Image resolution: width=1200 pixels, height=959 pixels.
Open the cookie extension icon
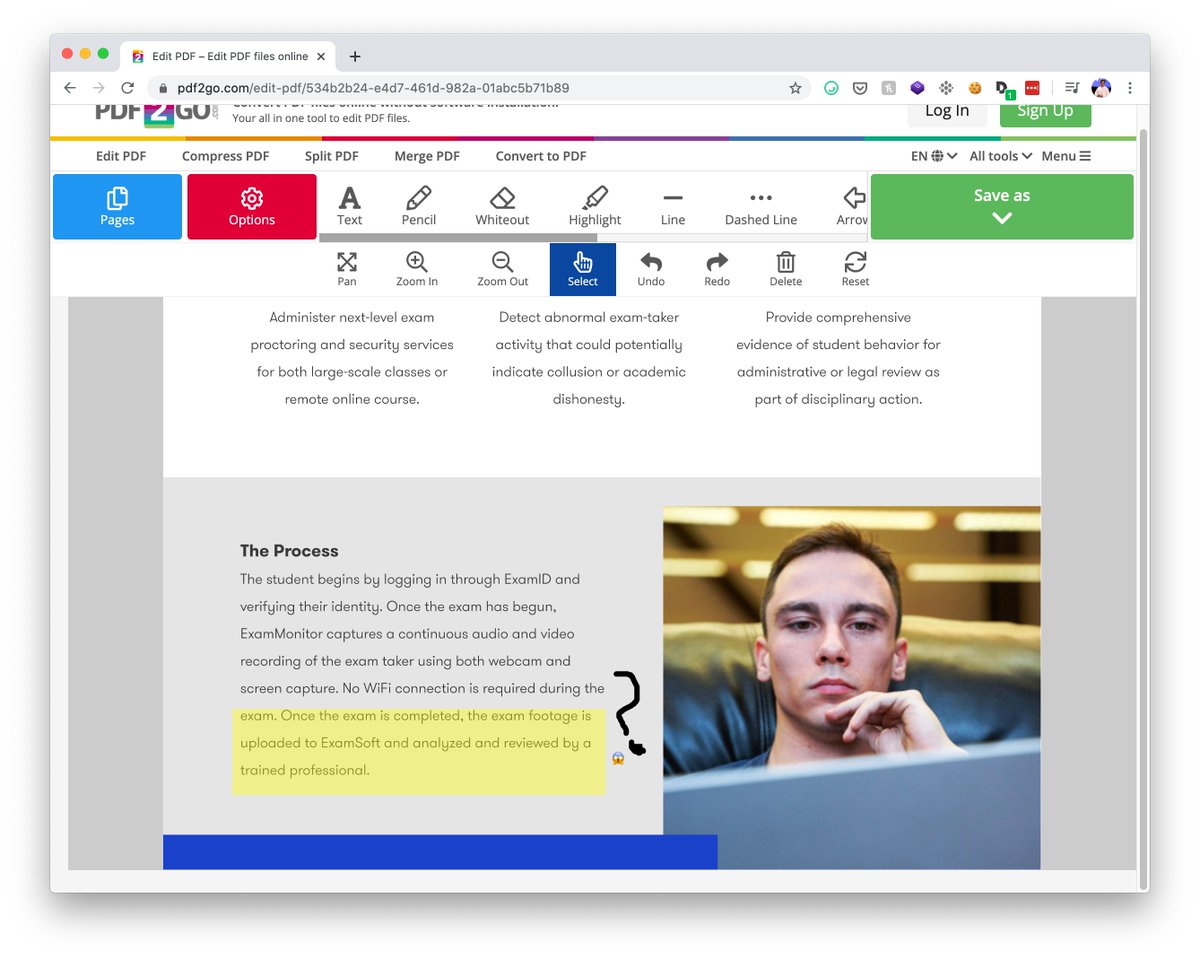(x=974, y=88)
